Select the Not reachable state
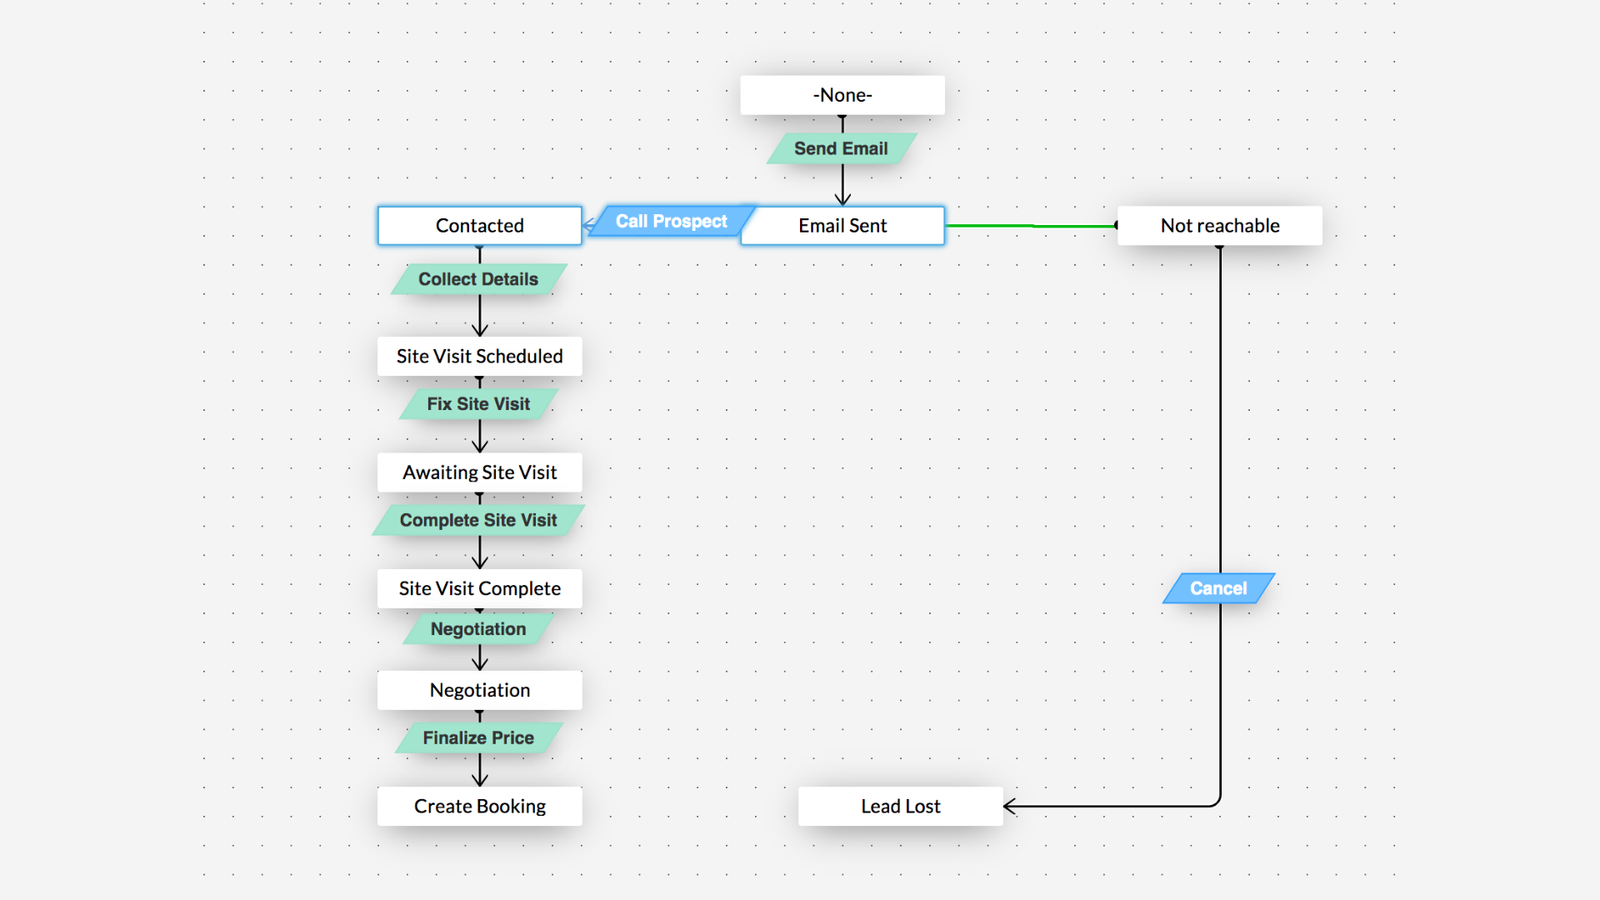This screenshot has height=900, width=1600. click(1220, 226)
